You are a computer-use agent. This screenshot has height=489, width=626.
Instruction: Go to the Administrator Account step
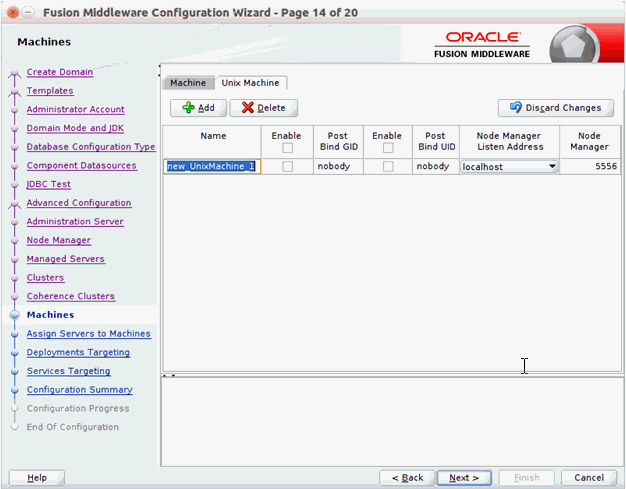coord(75,109)
